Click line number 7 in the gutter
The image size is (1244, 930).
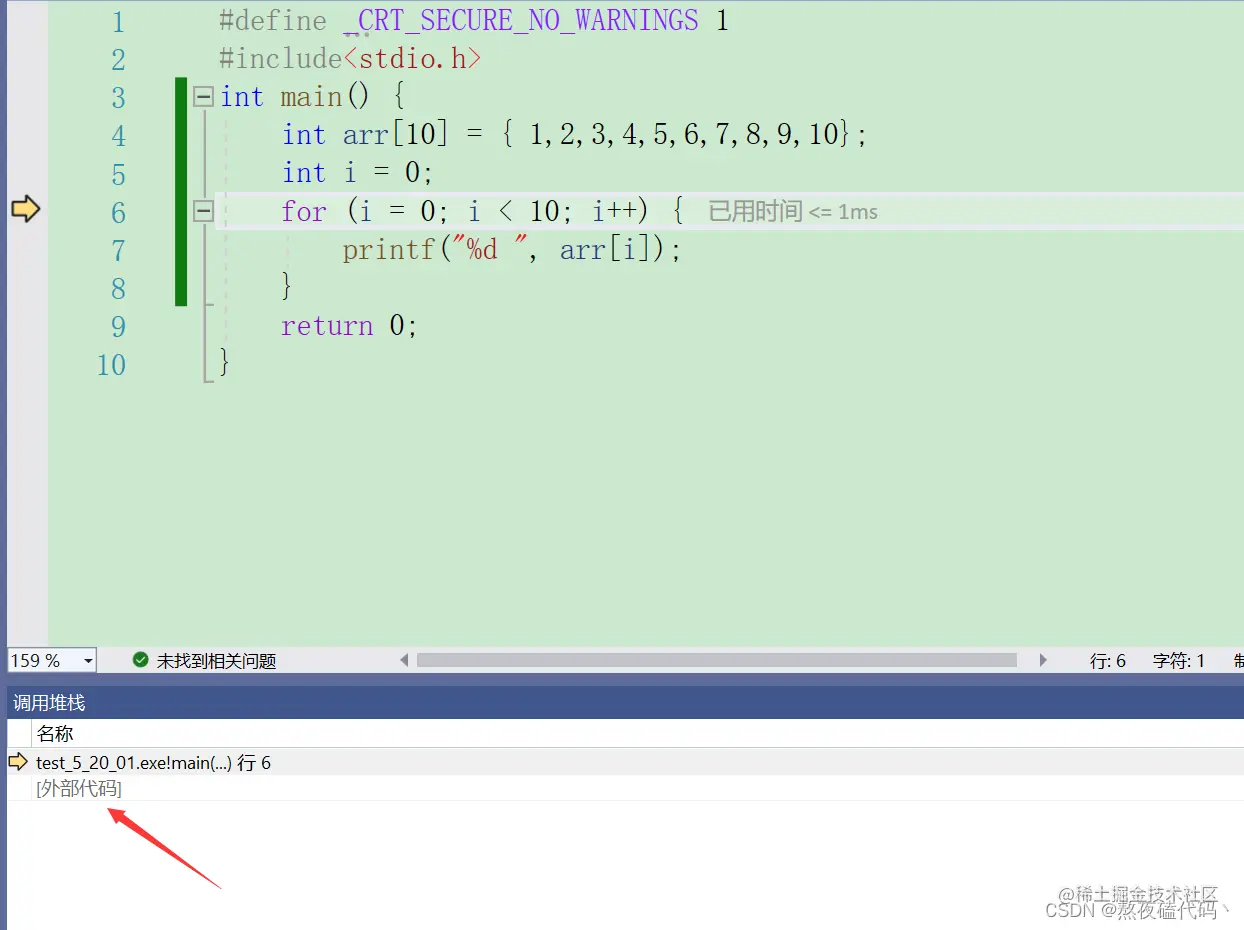[119, 250]
